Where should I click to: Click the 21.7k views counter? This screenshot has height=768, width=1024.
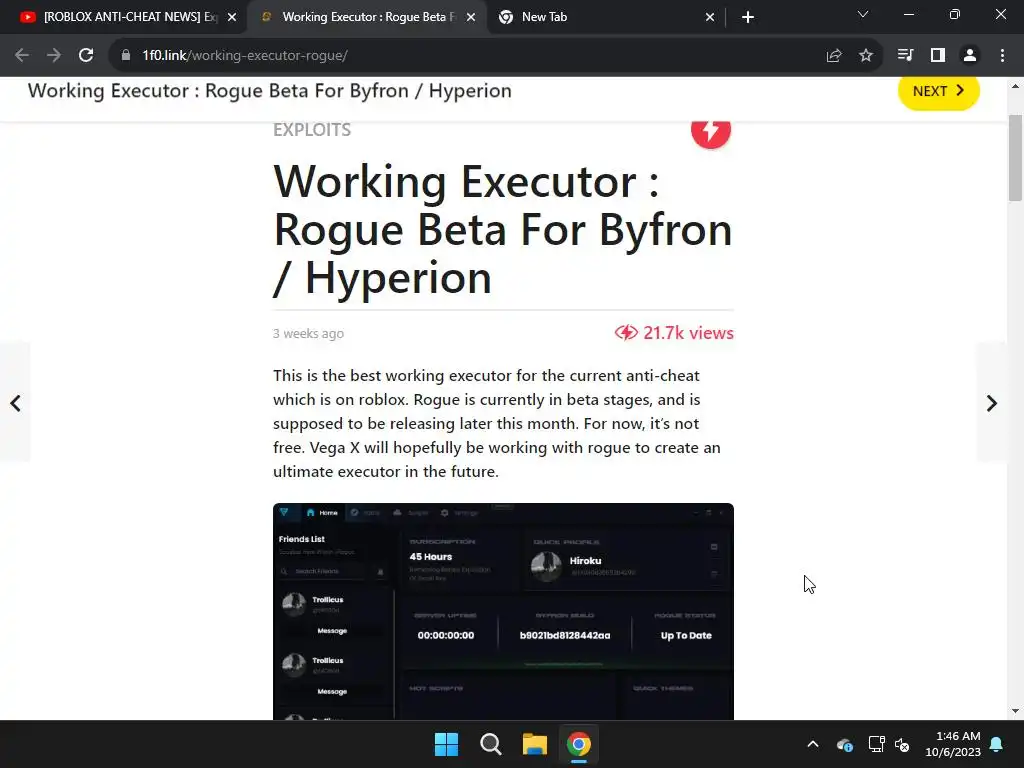[674, 333]
